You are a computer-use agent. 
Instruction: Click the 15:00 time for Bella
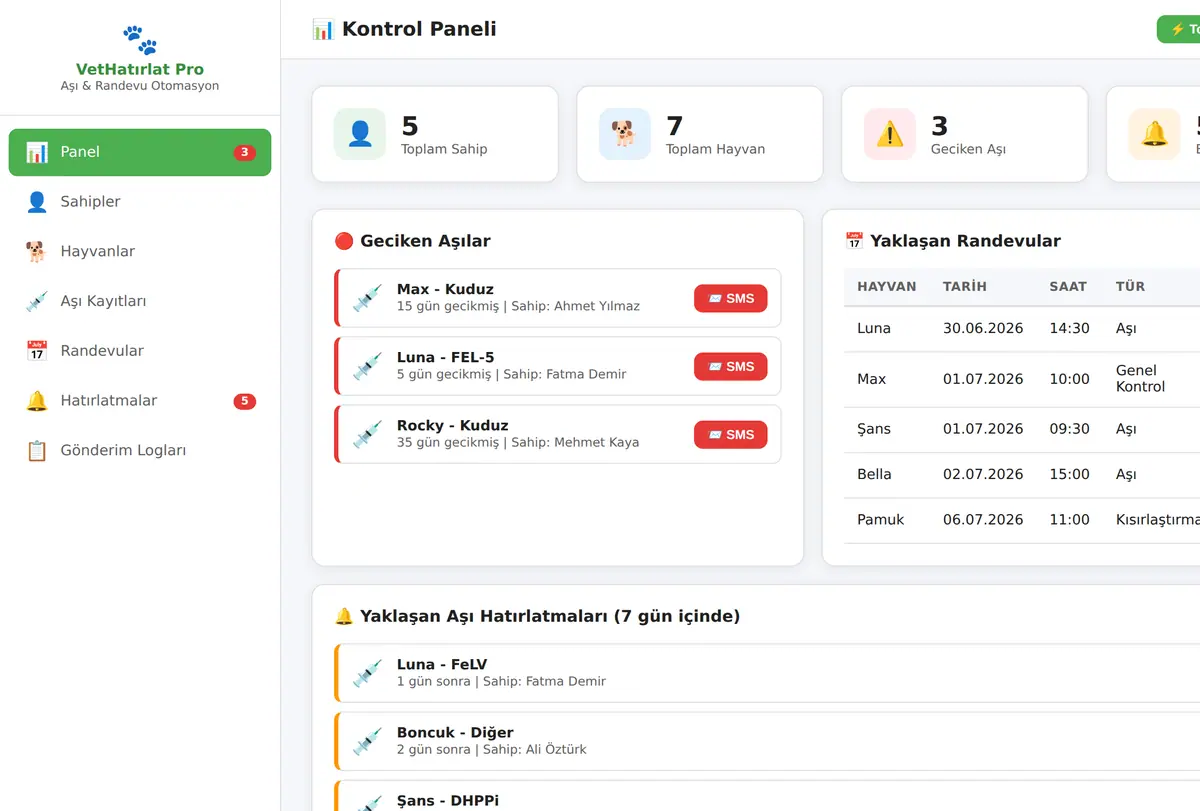point(1069,474)
